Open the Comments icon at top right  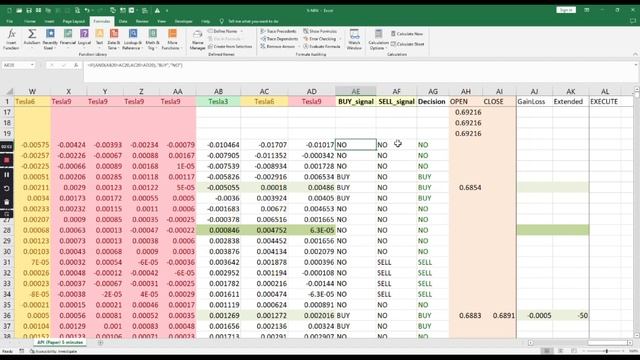633,21
